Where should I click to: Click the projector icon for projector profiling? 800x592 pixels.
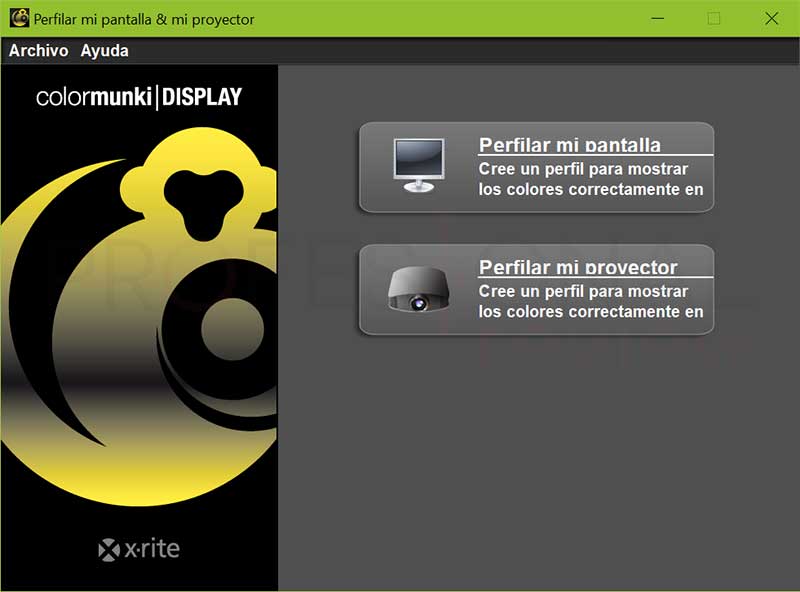click(x=418, y=289)
